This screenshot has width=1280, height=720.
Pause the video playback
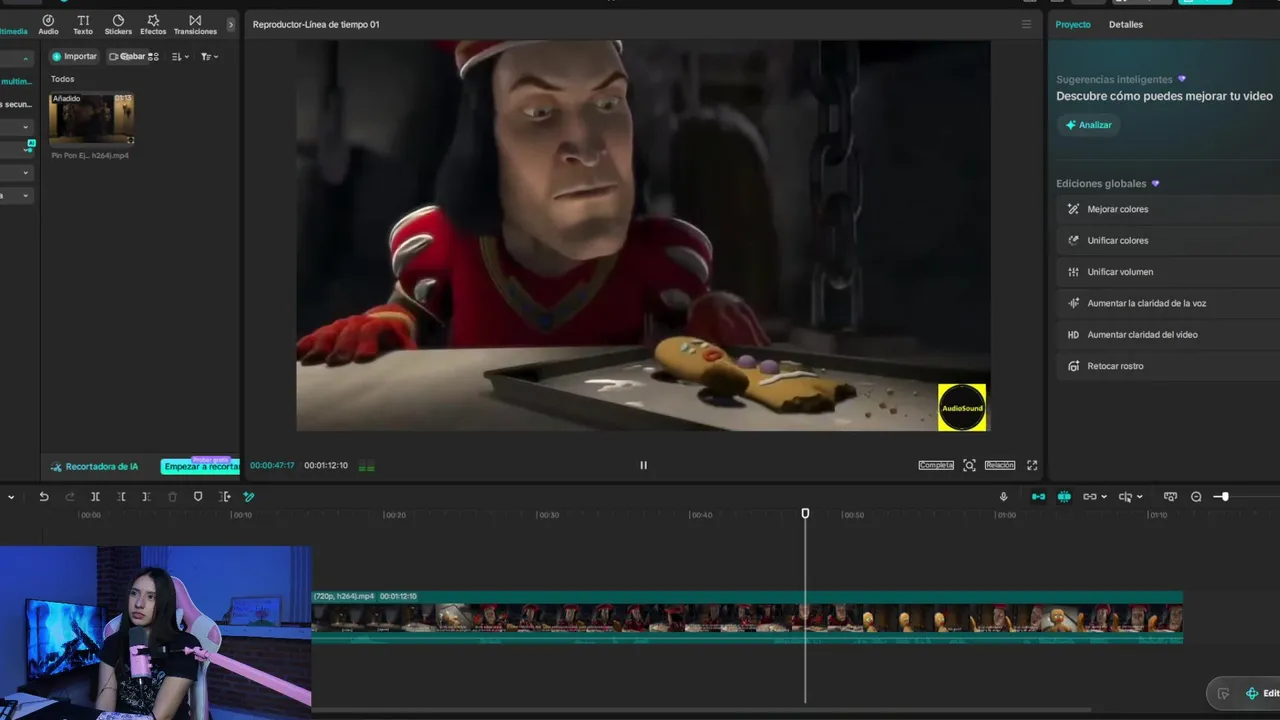point(643,465)
